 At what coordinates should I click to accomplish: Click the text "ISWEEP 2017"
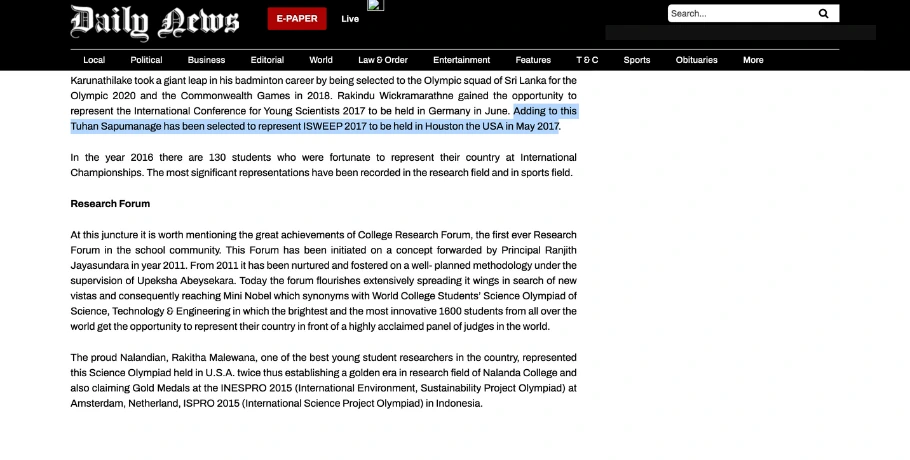coord(335,126)
